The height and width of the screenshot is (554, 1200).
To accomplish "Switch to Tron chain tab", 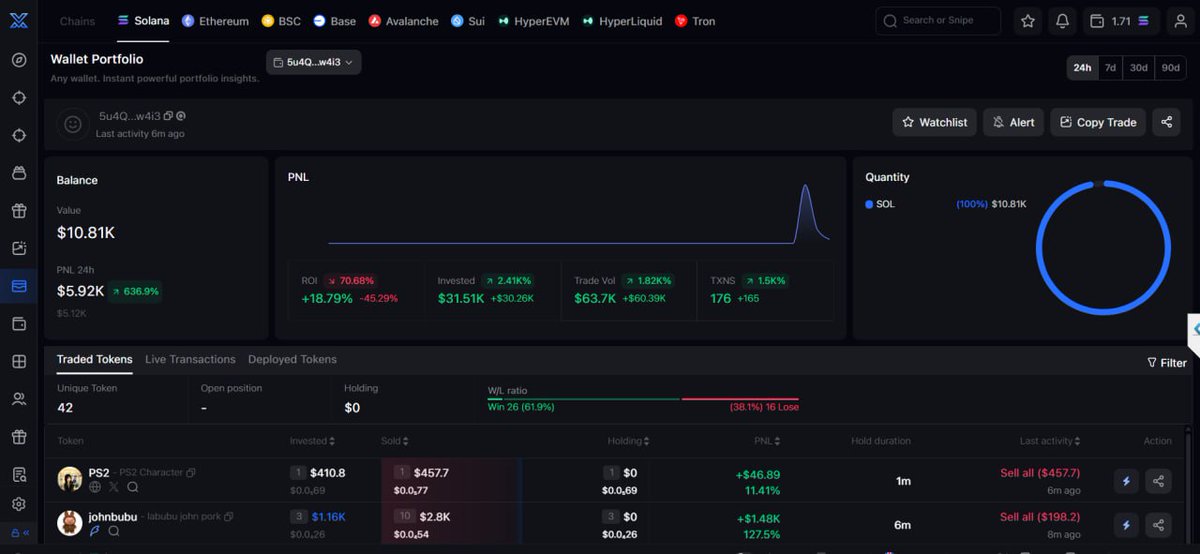I will tap(695, 21).
